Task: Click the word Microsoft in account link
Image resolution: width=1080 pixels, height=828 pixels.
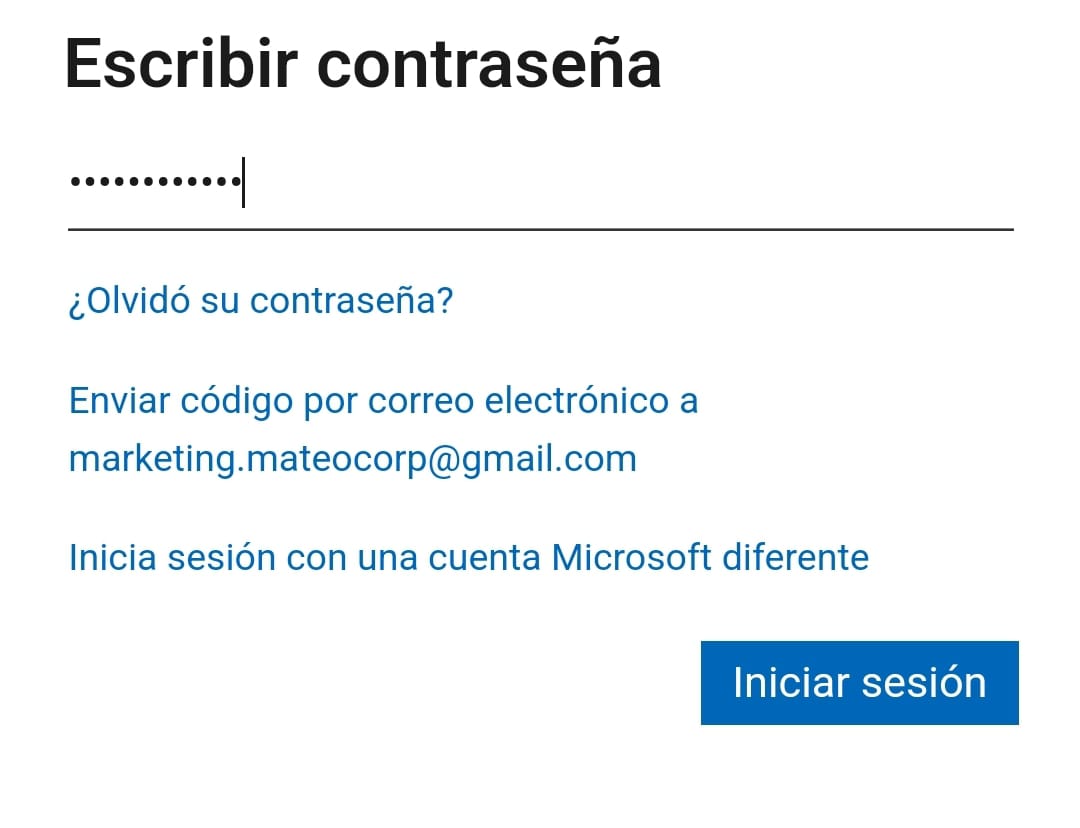Action: [632, 557]
